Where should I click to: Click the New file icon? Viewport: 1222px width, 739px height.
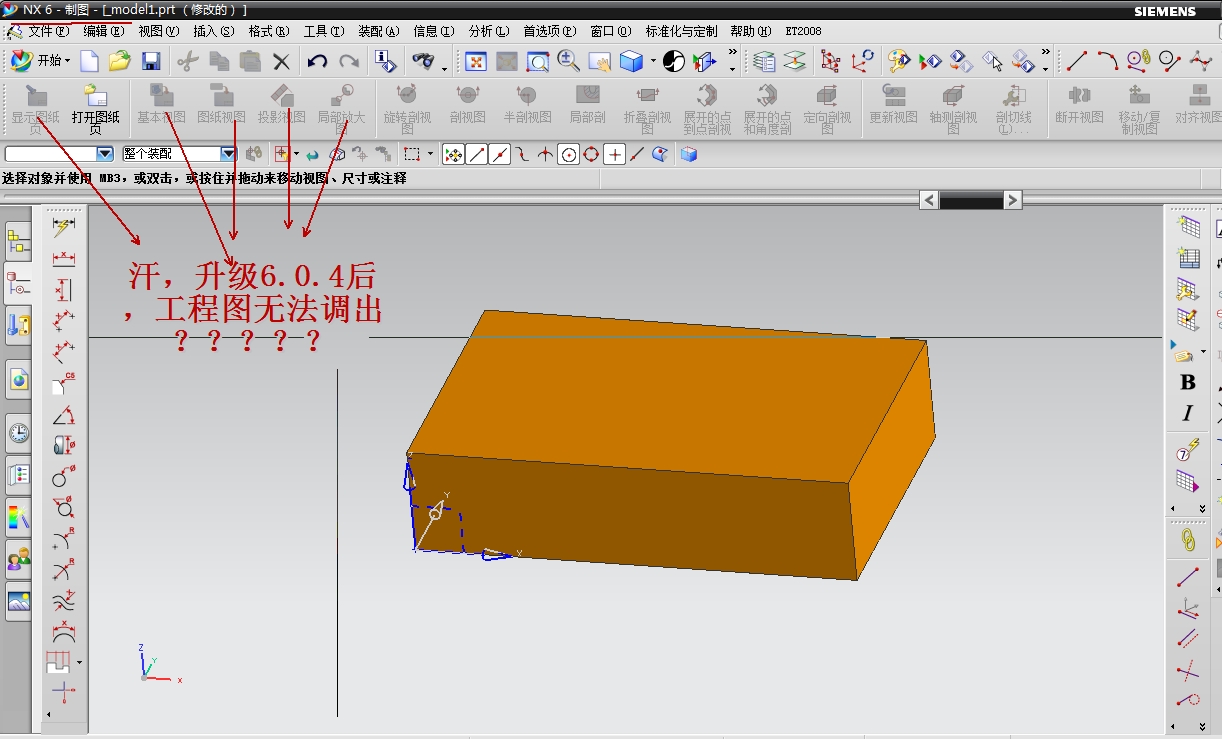(90, 62)
